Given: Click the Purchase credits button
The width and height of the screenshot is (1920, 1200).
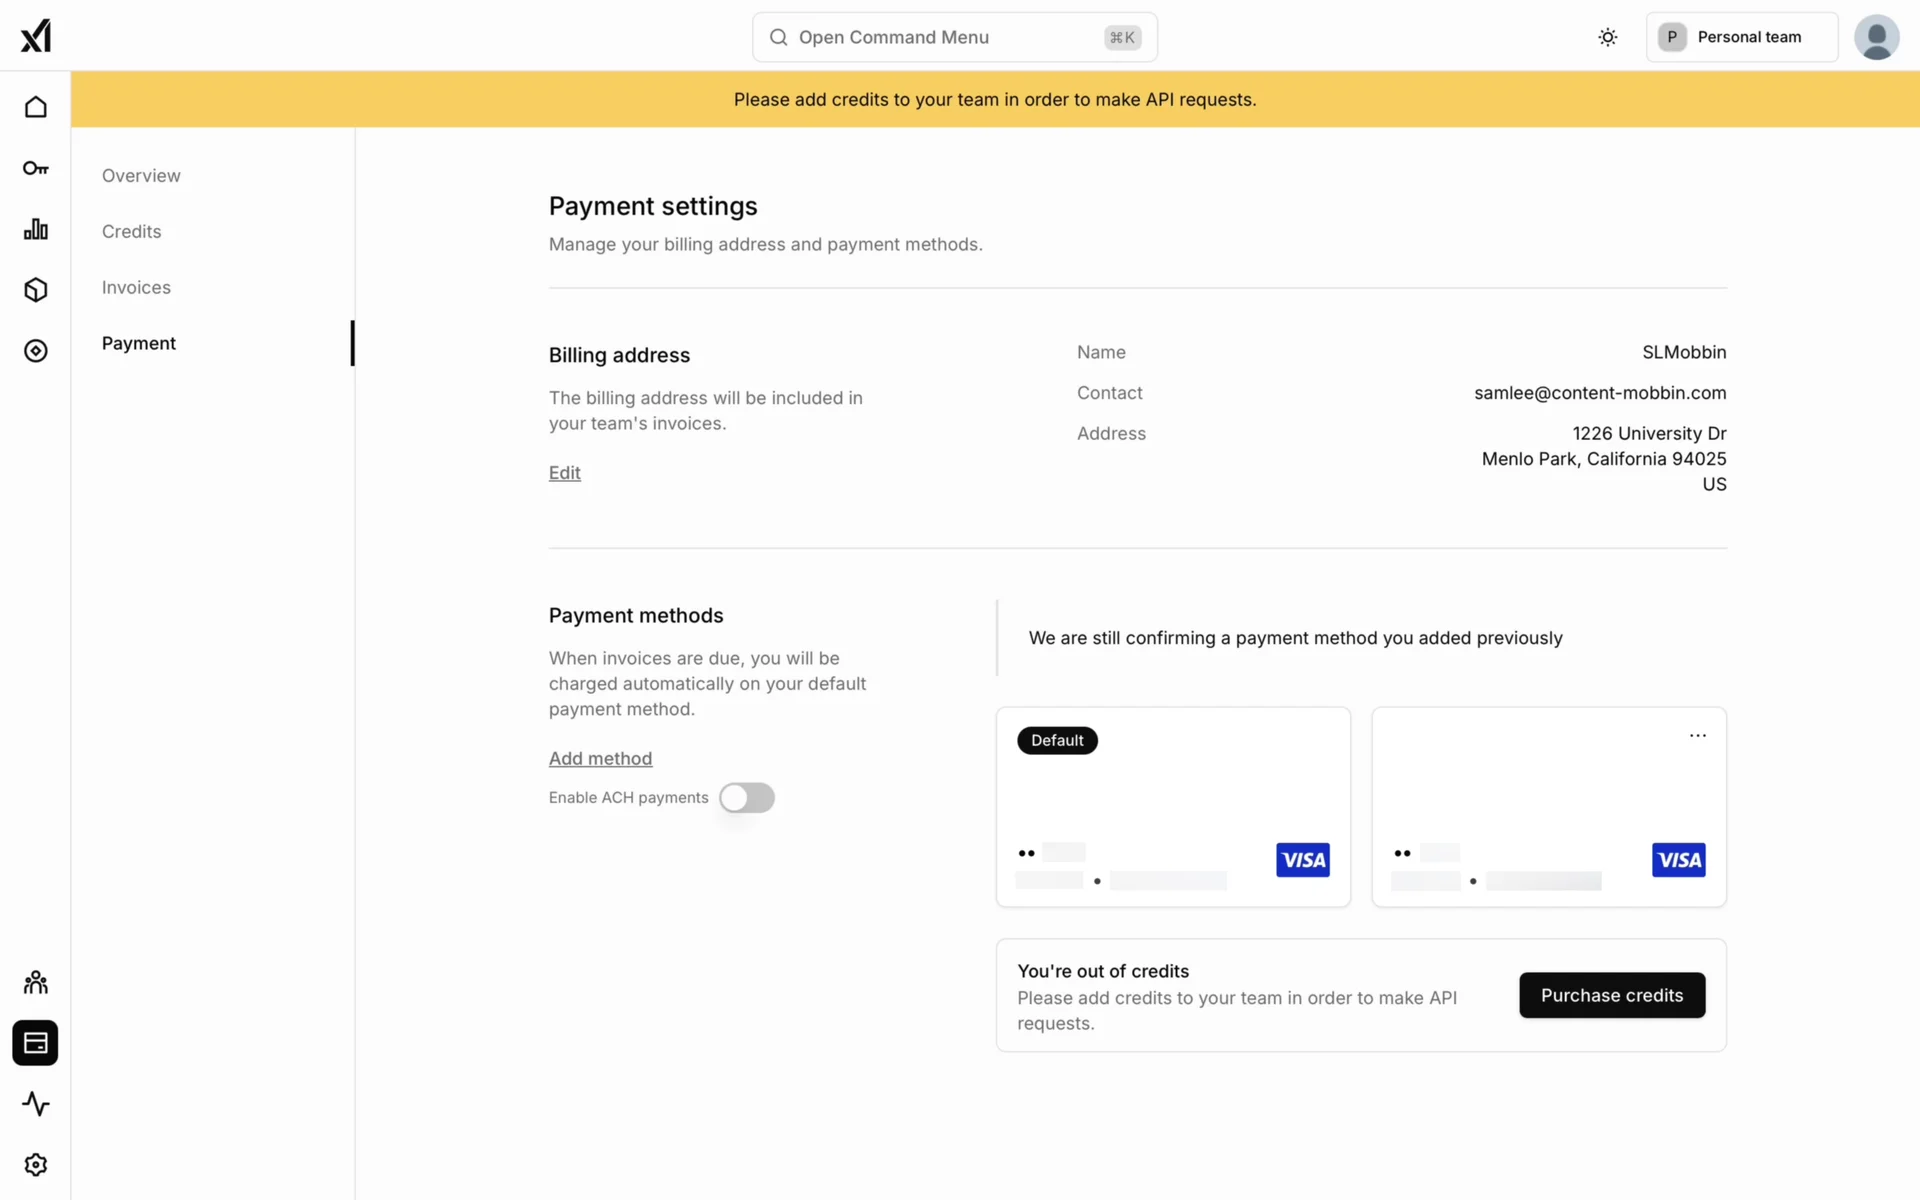Looking at the screenshot, I should pos(1611,995).
